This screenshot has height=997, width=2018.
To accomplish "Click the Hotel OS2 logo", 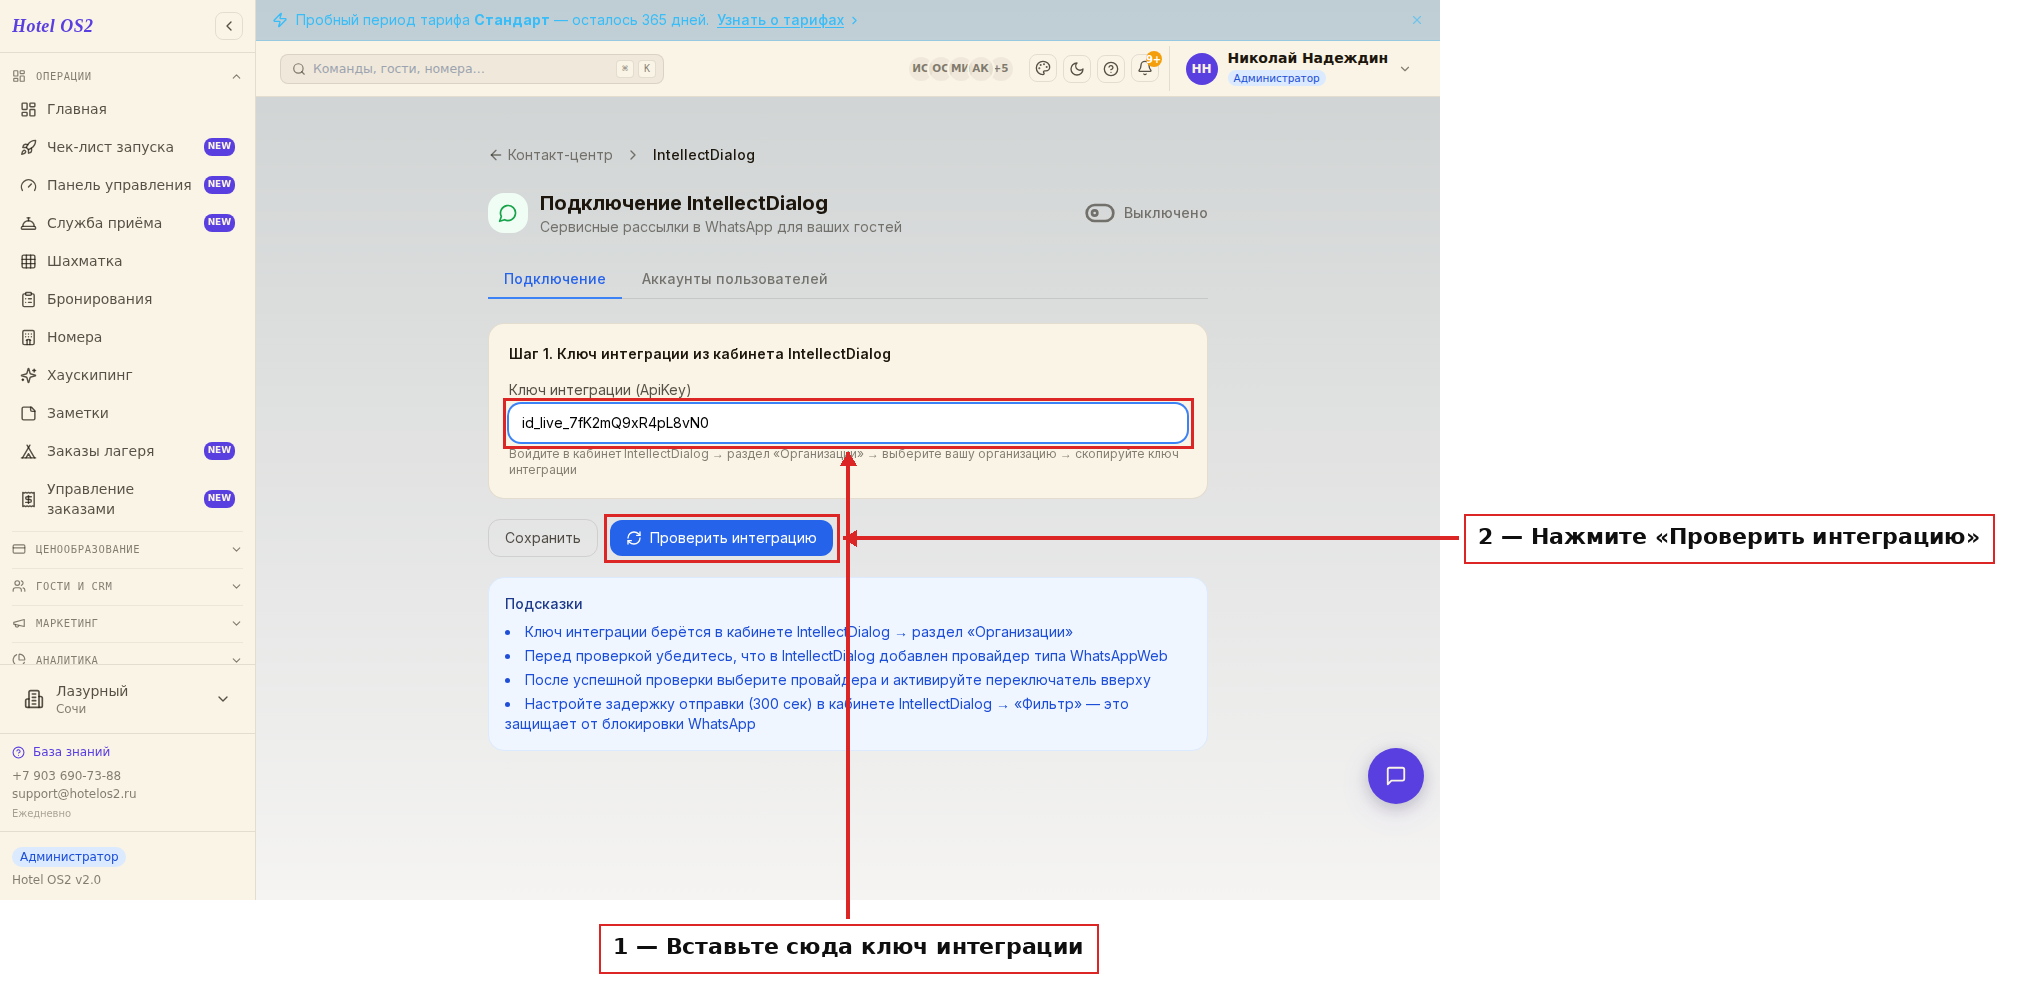I will pos(52,26).
